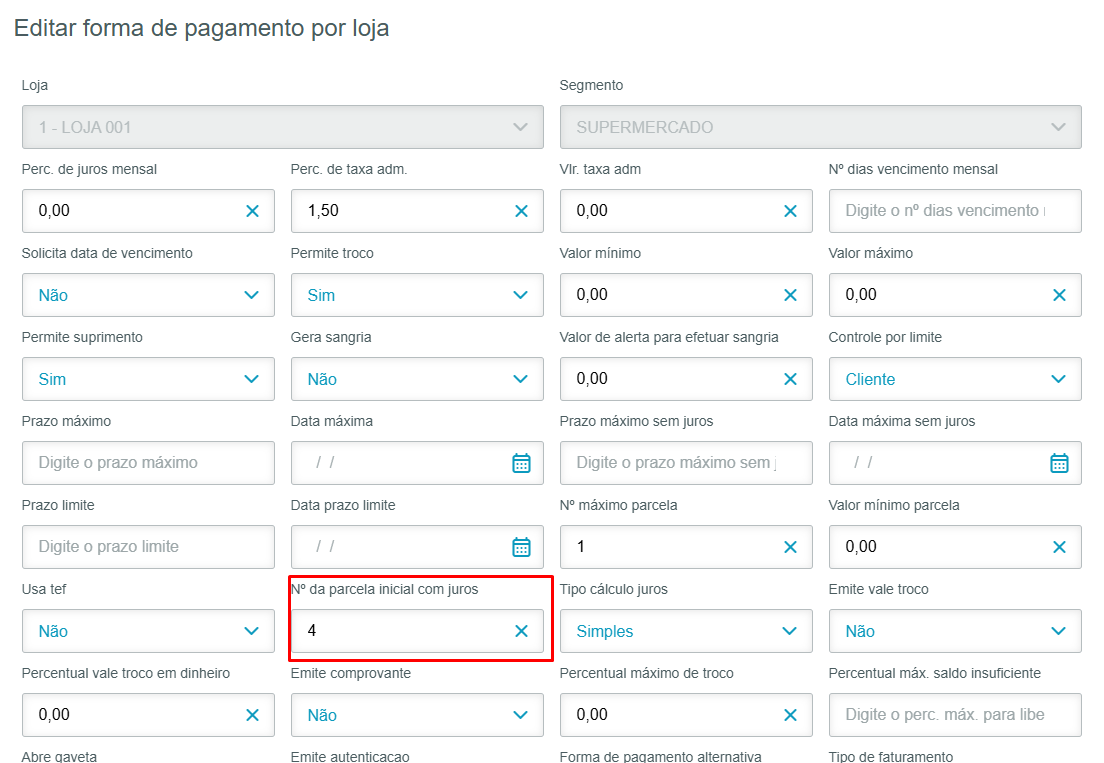This screenshot has width=1104, height=763.
Task: Click the Prazo máximo input field
Action: click(x=148, y=463)
